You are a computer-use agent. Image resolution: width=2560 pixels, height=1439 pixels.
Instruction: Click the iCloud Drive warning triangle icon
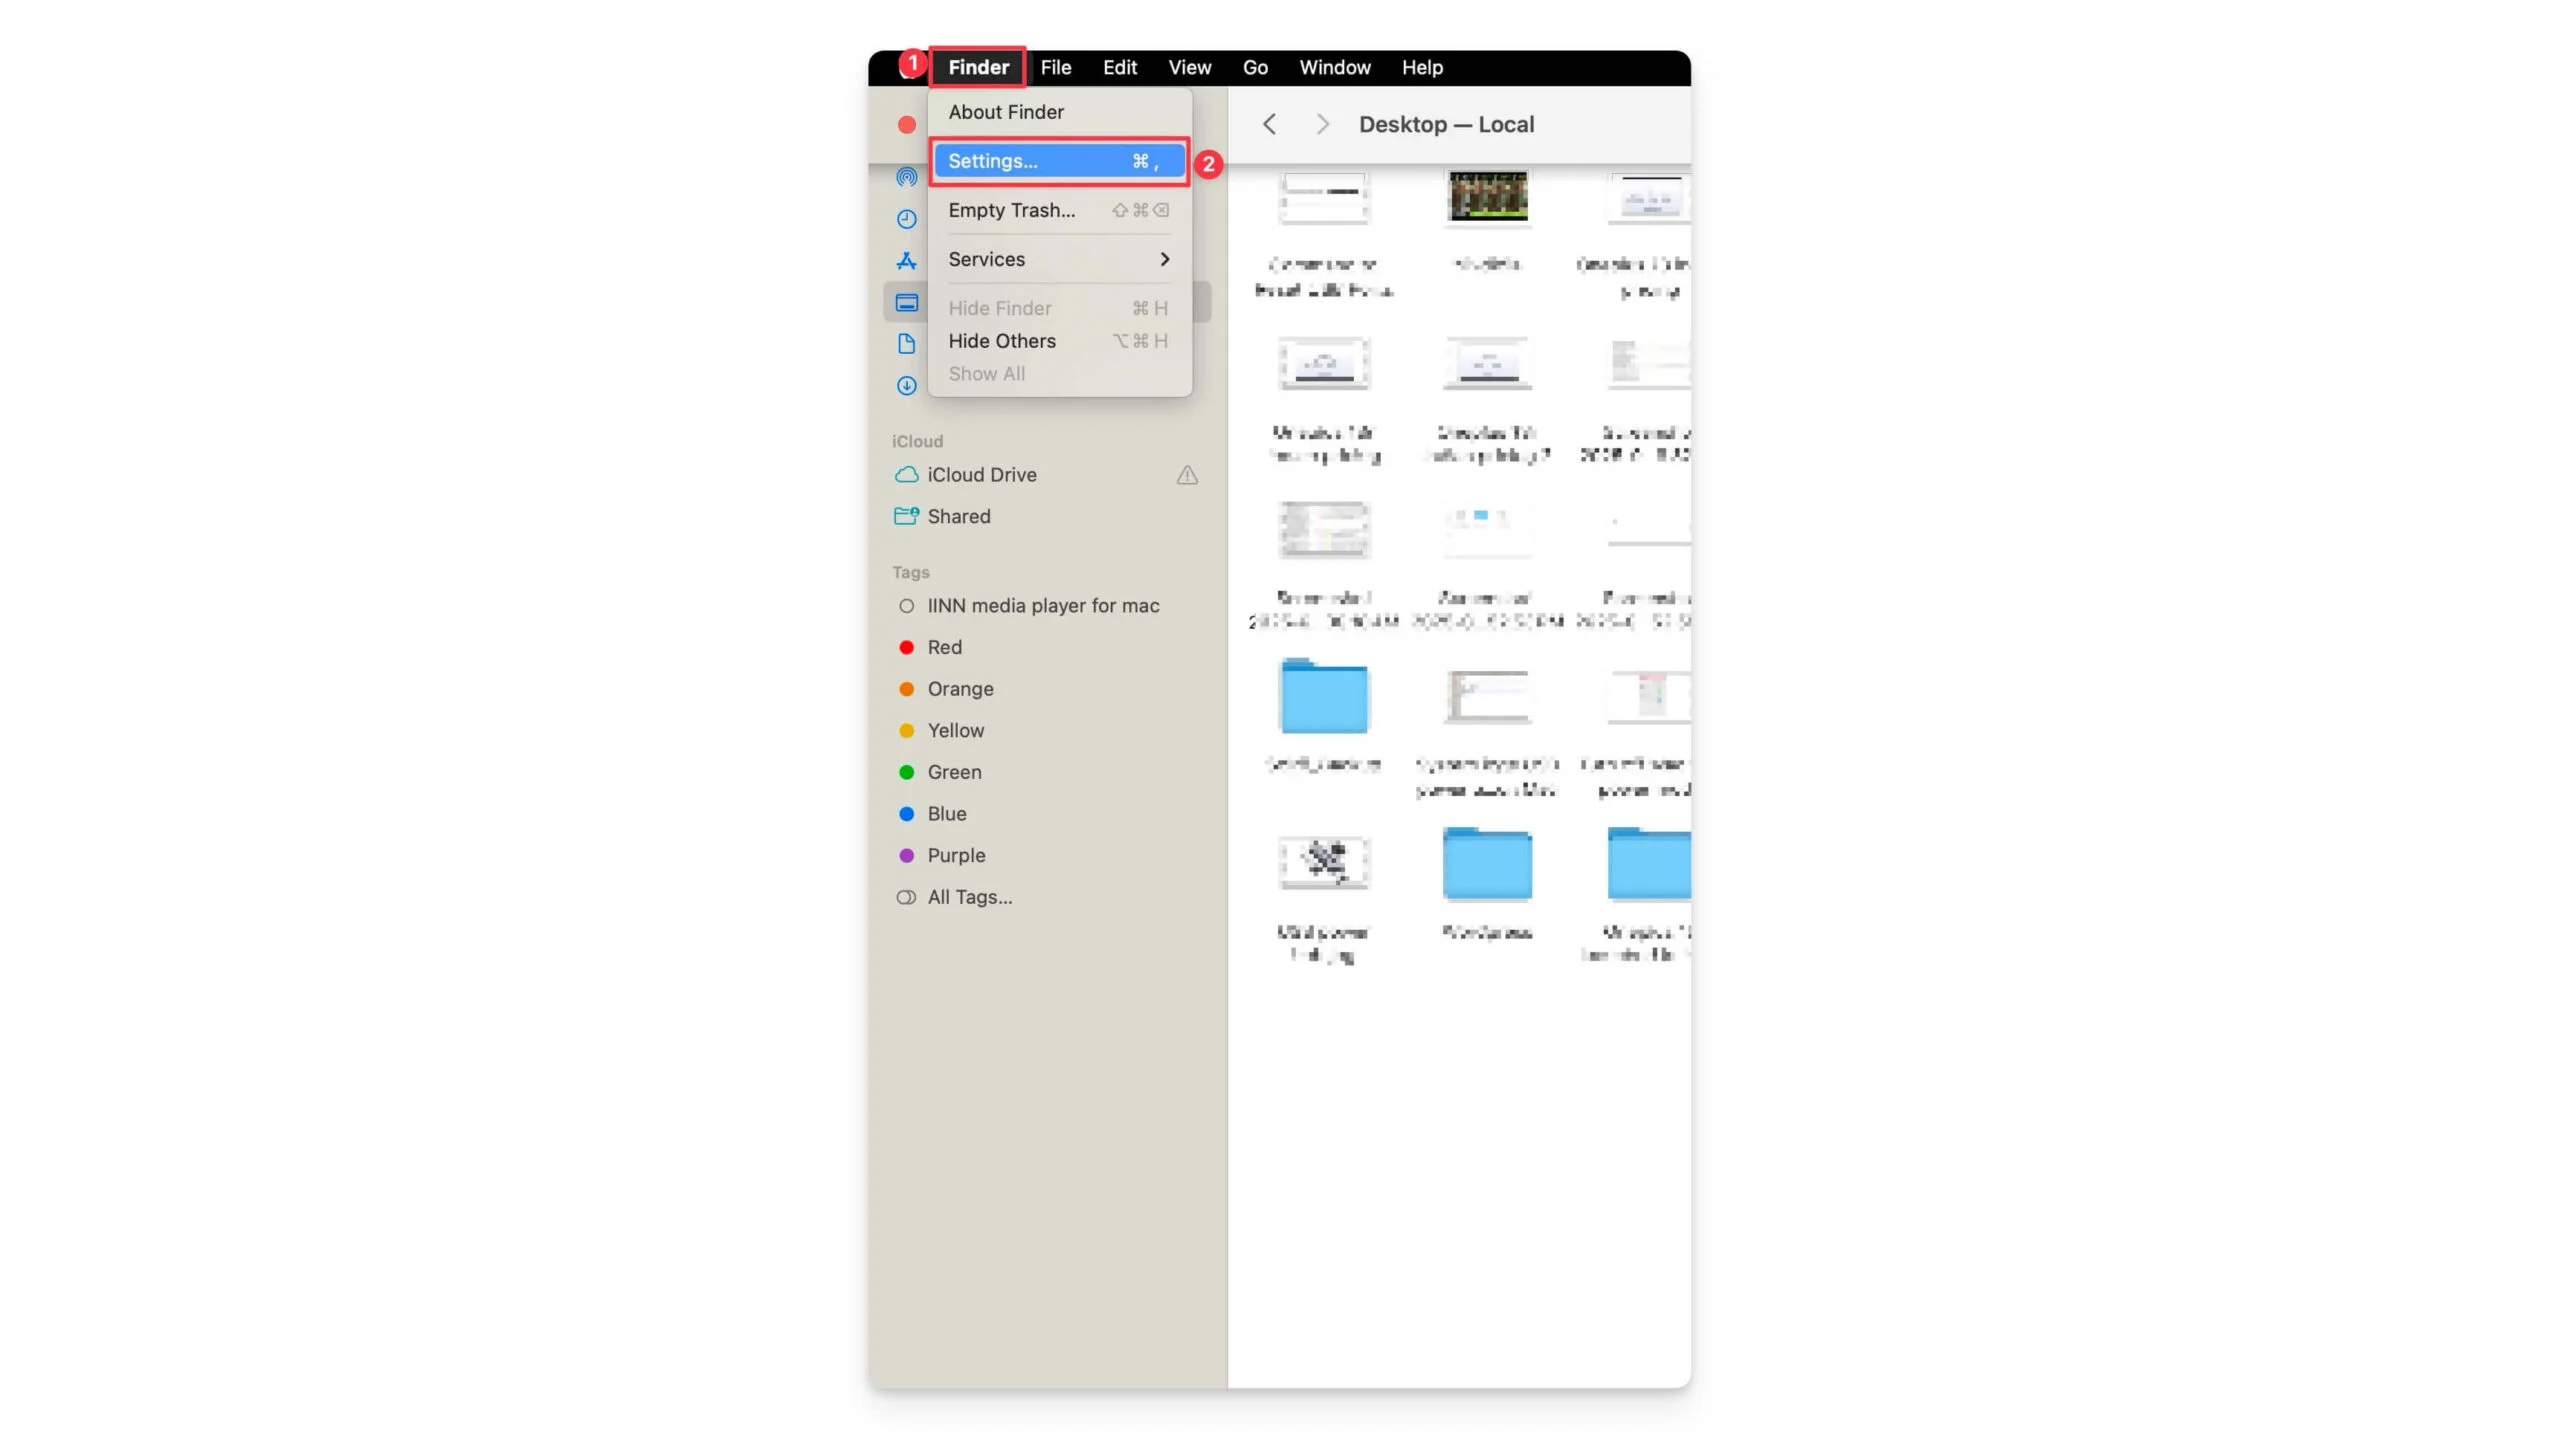coord(1186,476)
